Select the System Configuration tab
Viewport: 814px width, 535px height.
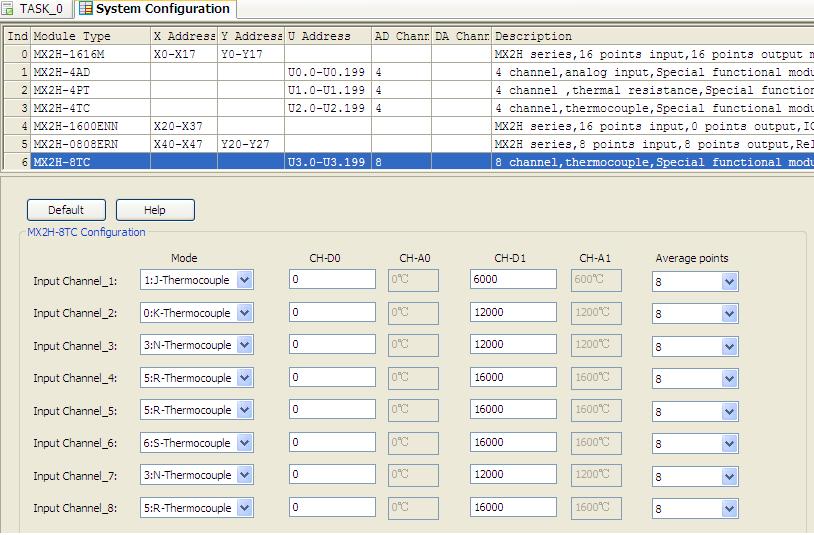155,9
